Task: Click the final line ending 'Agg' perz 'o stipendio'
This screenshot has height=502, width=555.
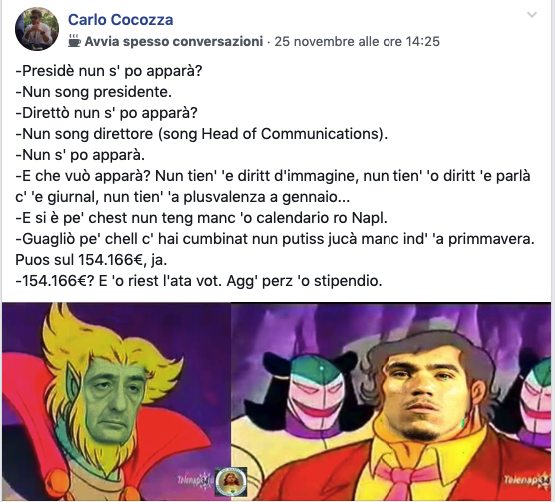Action: coord(199,281)
